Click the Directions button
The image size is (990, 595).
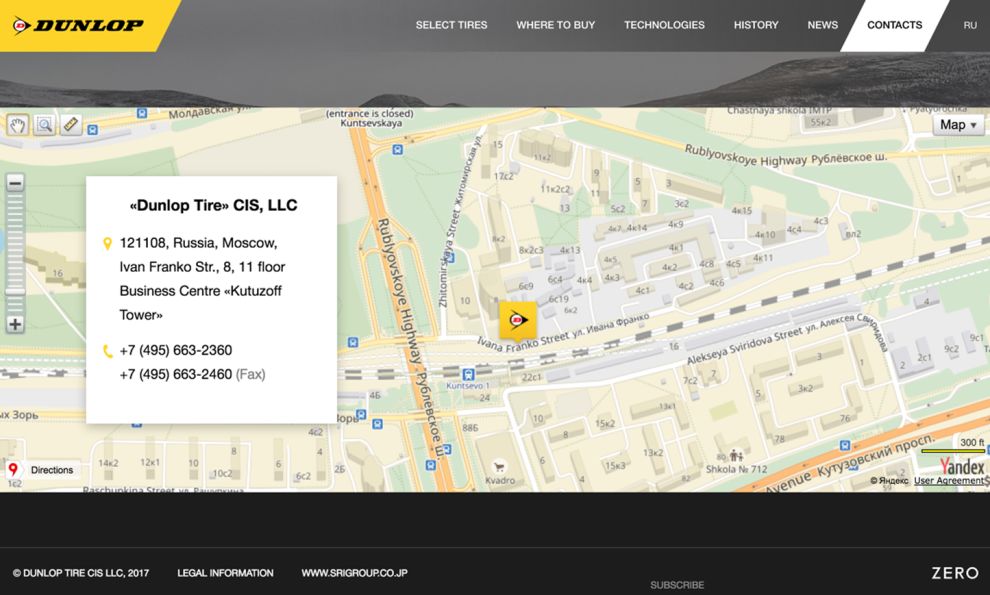(51, 469)
